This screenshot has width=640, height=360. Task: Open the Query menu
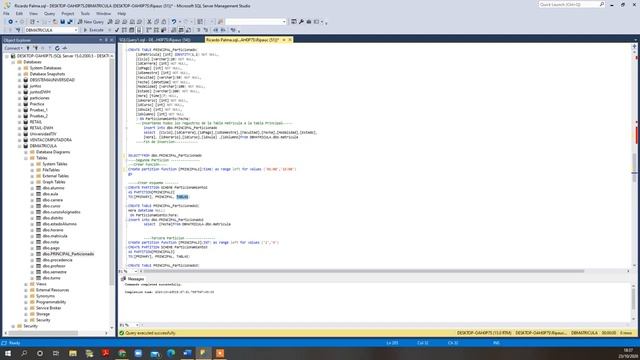coord(49,13)
